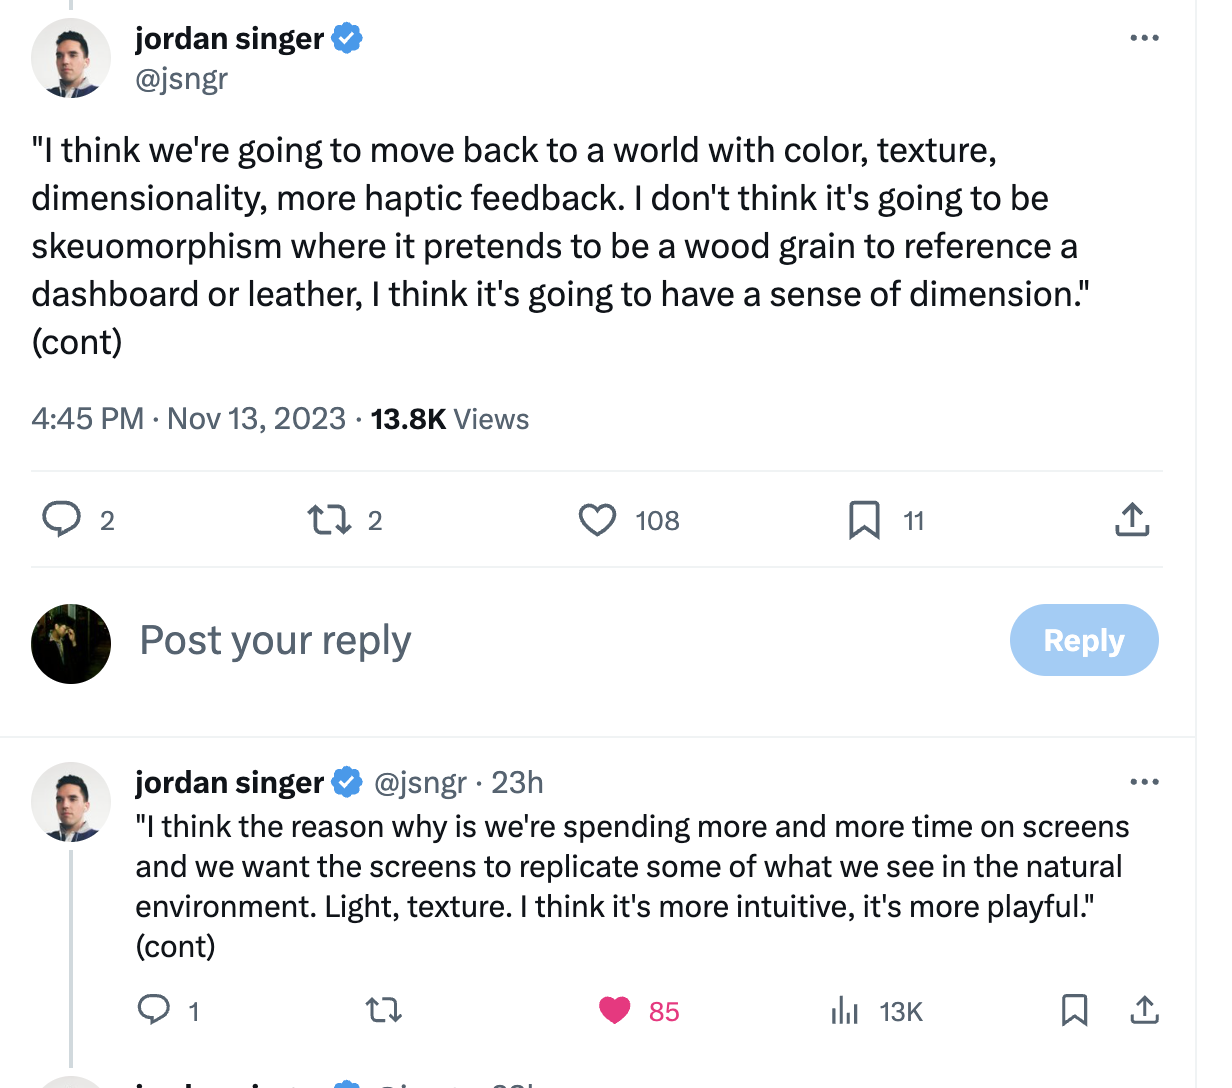
Task: Share the second tweet in thread
Action: (1144, 1010)
